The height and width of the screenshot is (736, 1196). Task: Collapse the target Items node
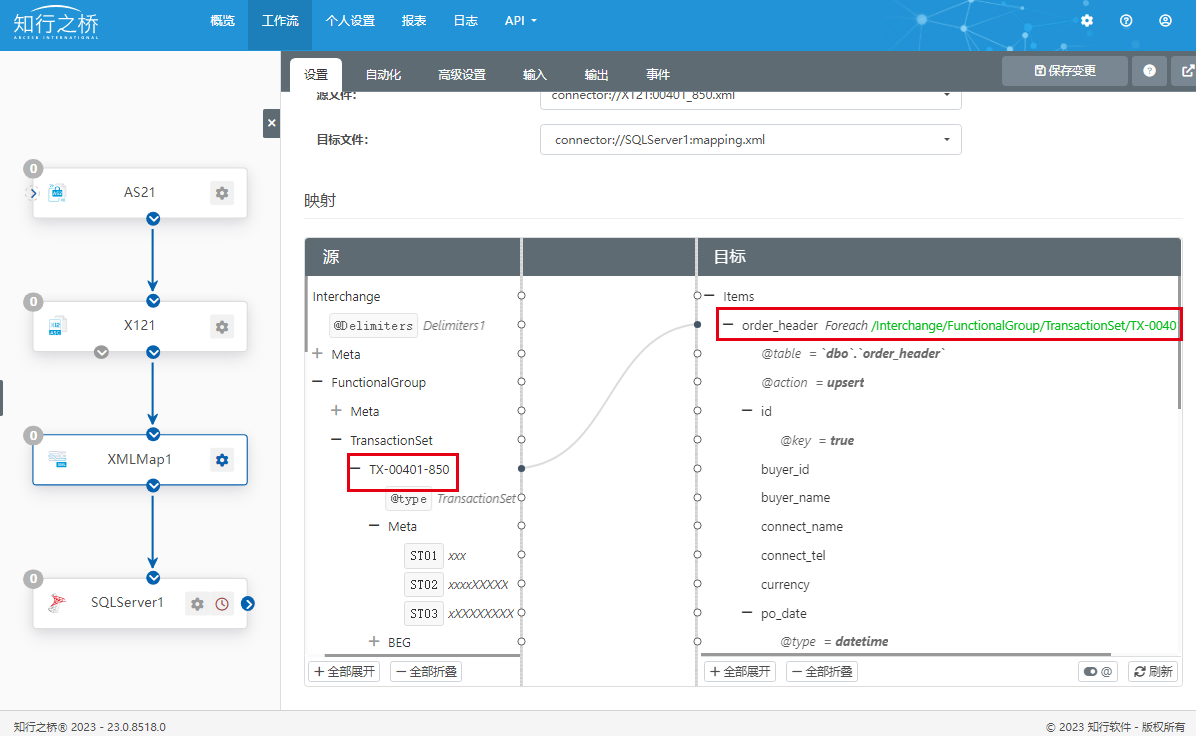[x=709, y=296]
